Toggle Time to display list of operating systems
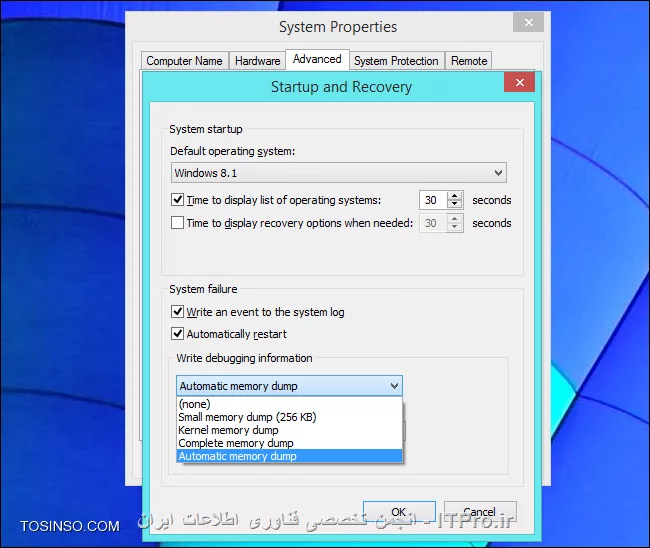 pyautogui.click(x=177, y=200)
